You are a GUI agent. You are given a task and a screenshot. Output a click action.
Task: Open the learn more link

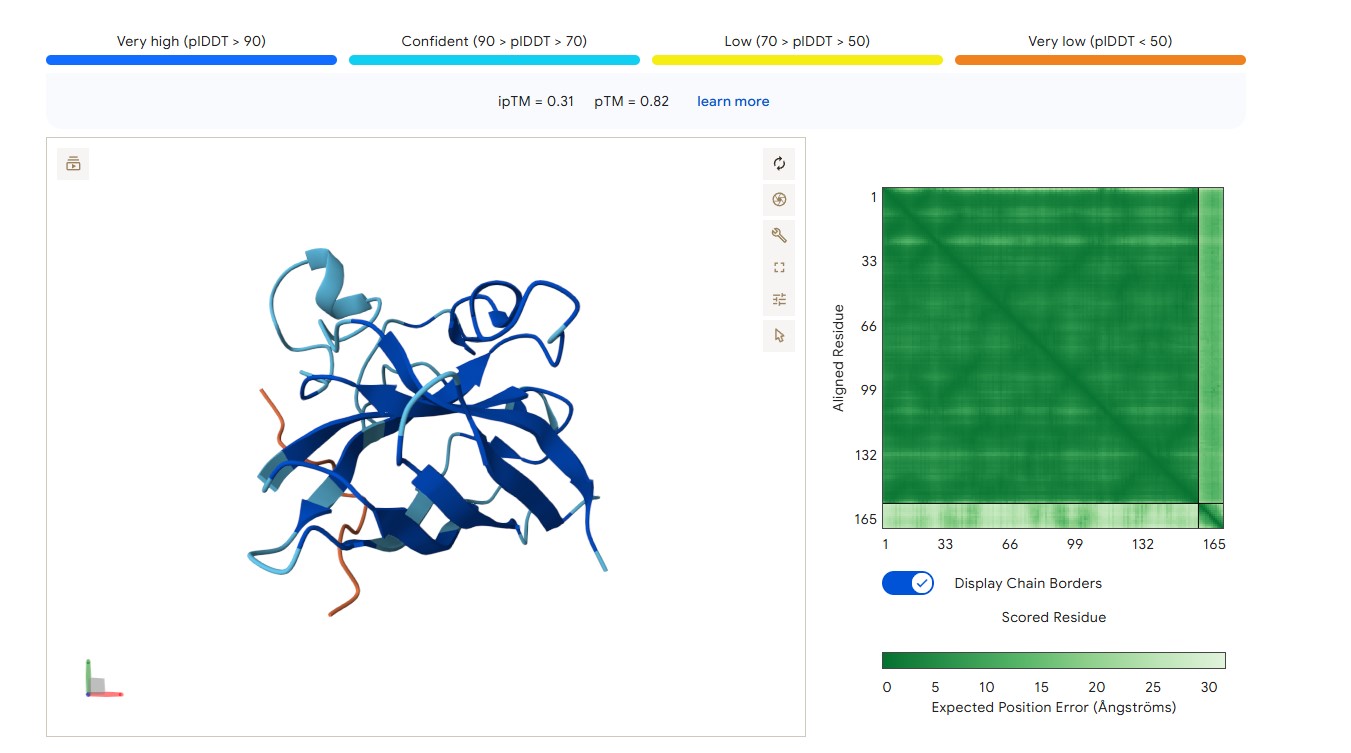point(733,101)
